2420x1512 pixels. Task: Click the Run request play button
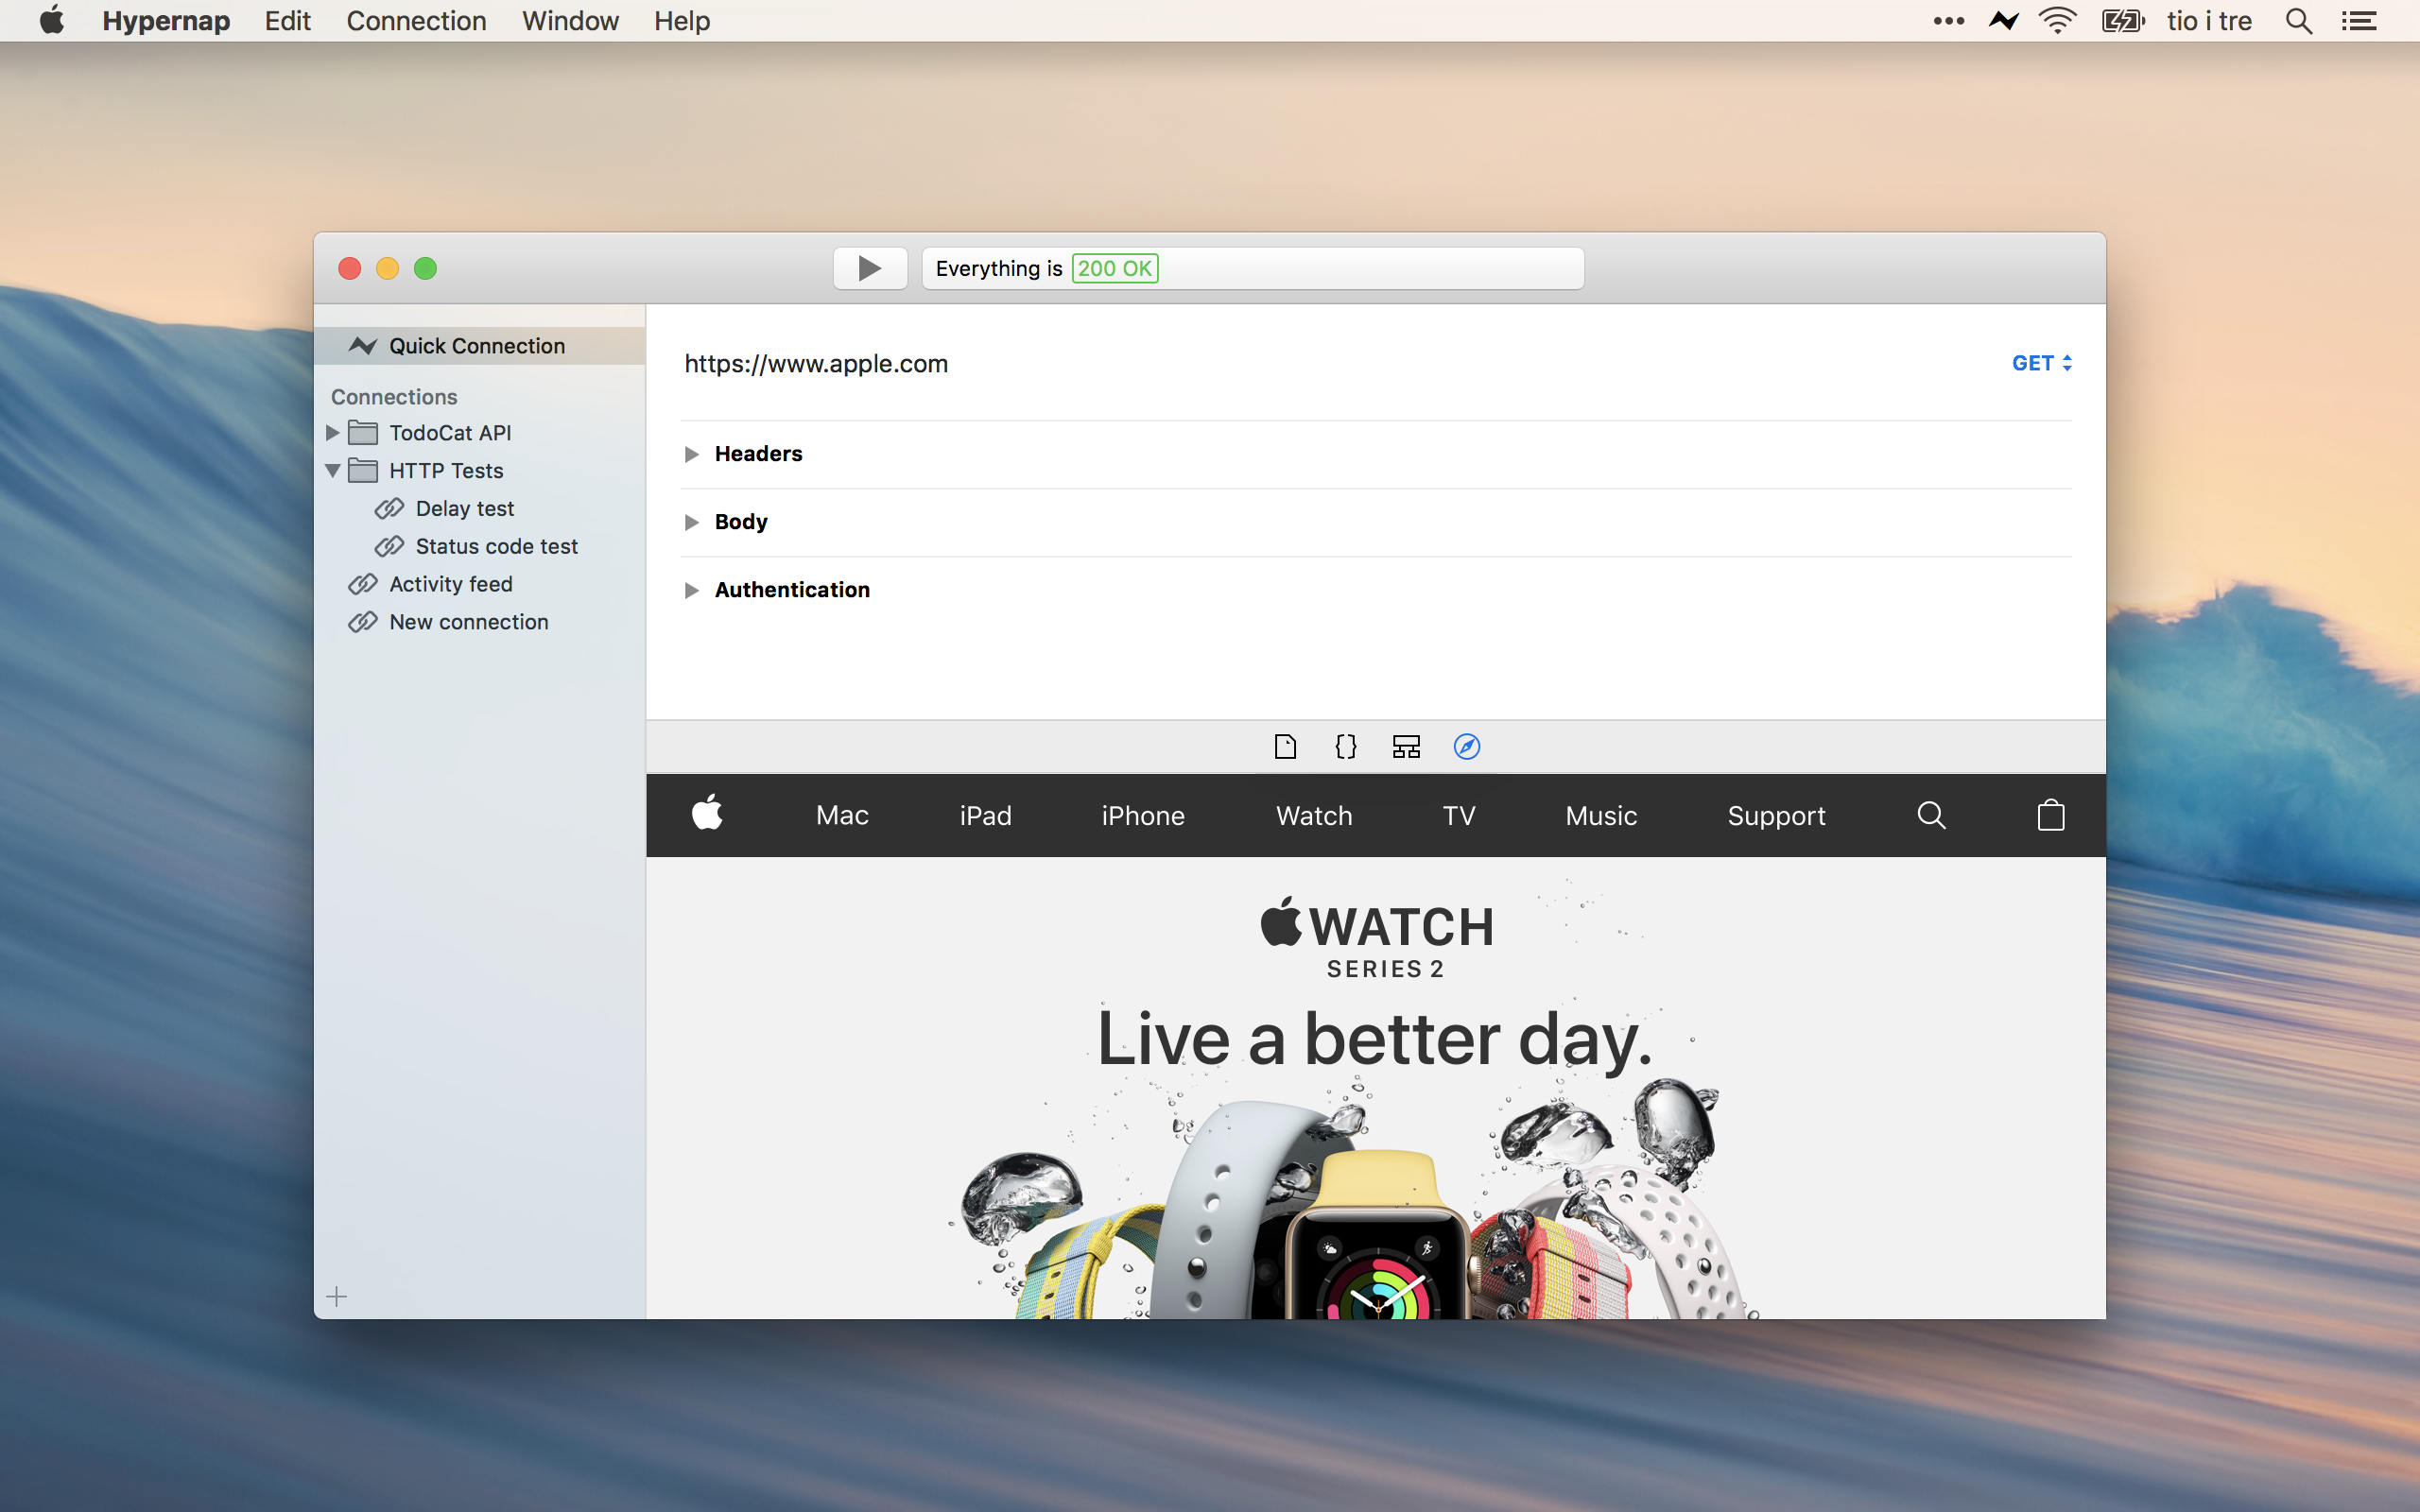click(870, 268)
